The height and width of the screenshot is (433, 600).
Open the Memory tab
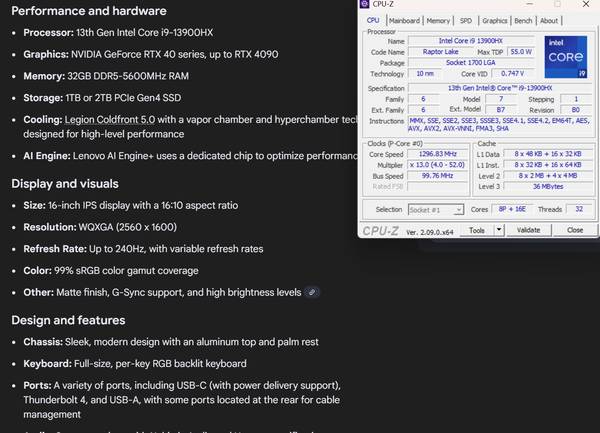pyautogui.click(x=437, y=20)
